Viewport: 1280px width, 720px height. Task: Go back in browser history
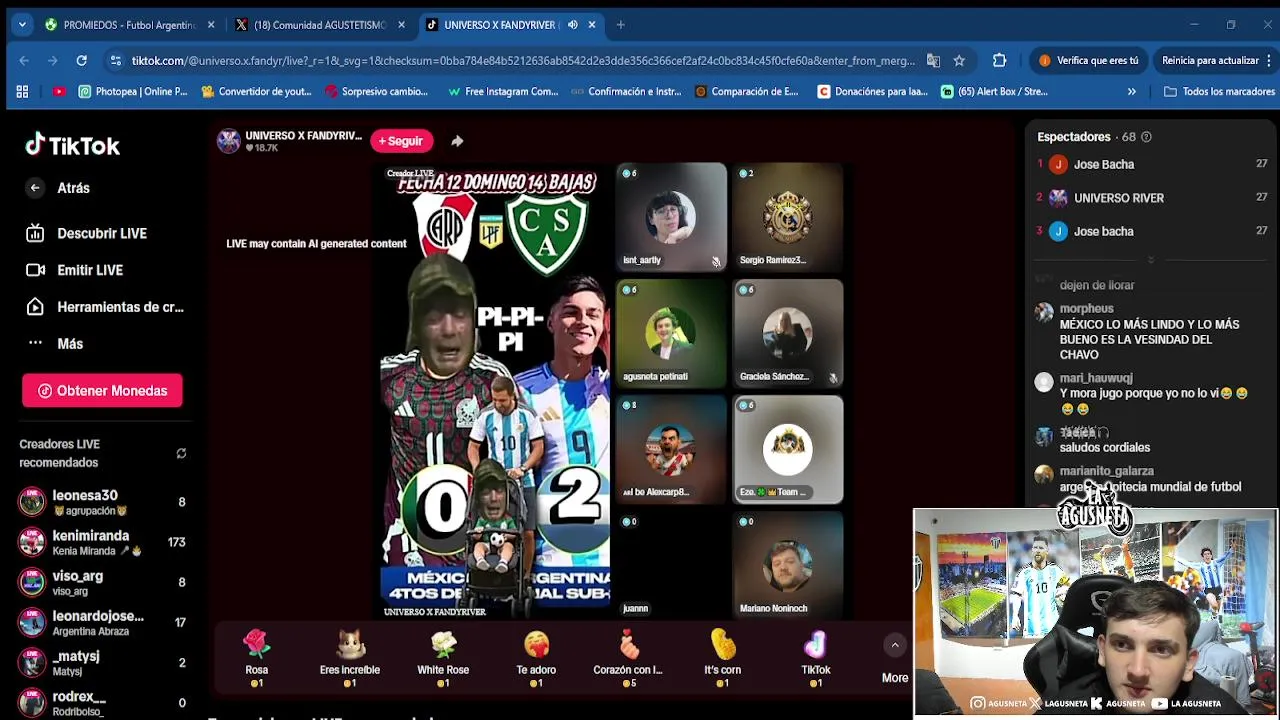pos(24,61)
